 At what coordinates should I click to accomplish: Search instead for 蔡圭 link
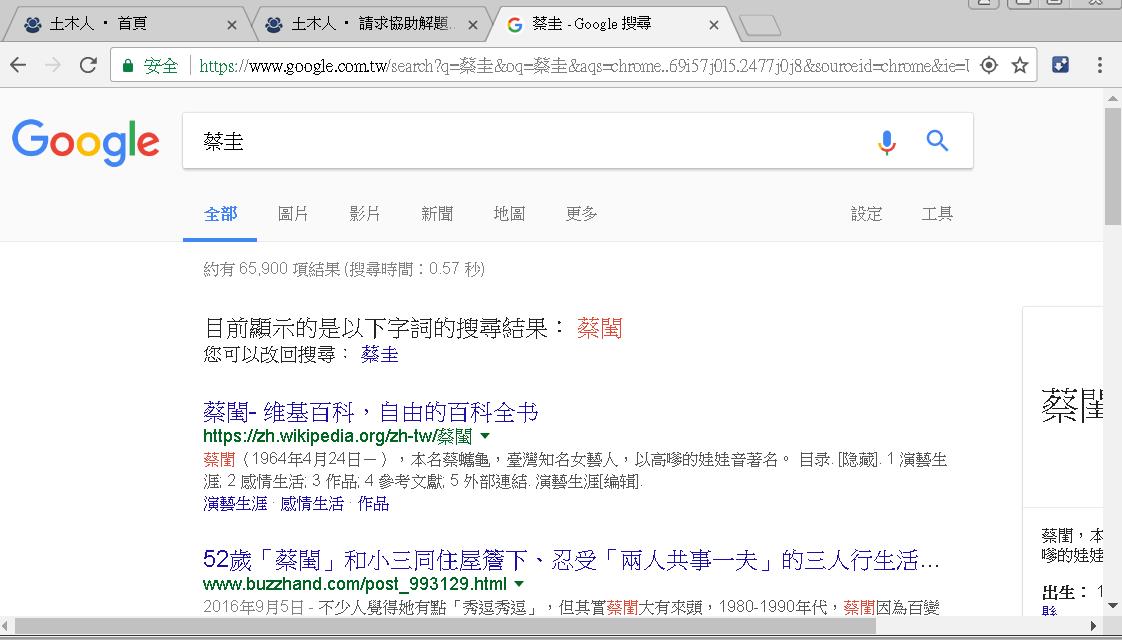(x=379, y=354)
